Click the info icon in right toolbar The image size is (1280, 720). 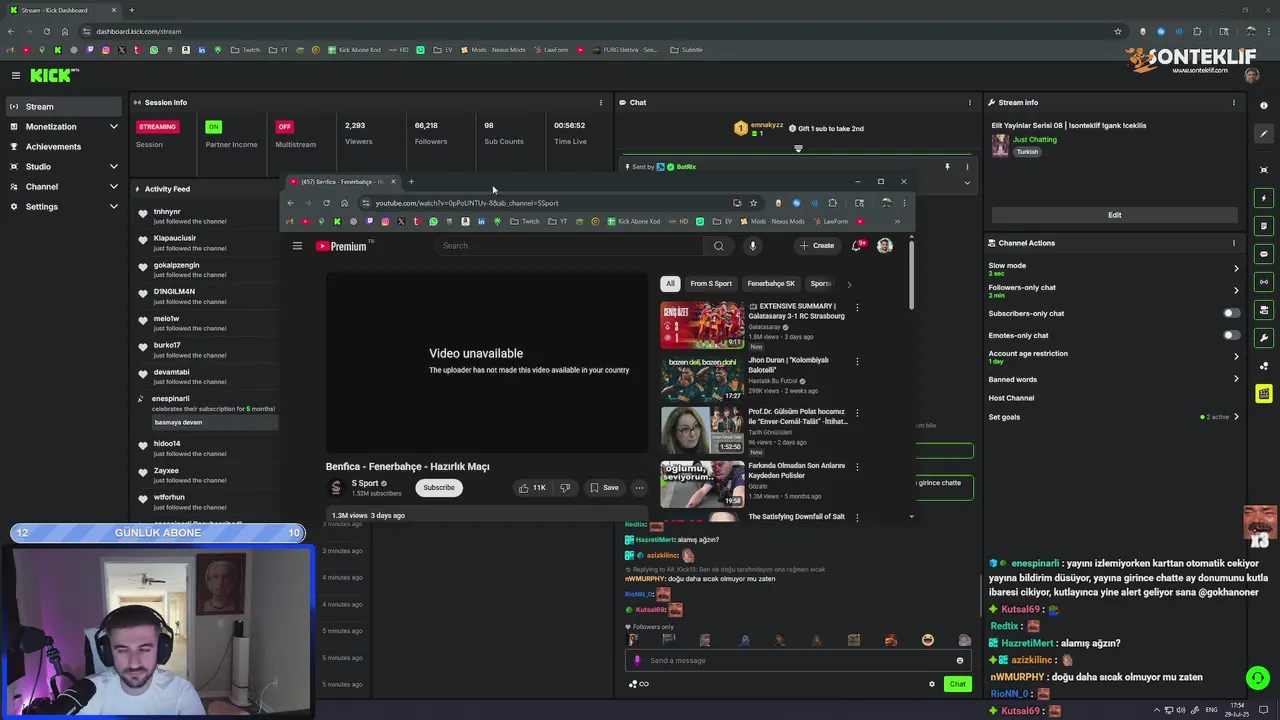coord(1264,106)
